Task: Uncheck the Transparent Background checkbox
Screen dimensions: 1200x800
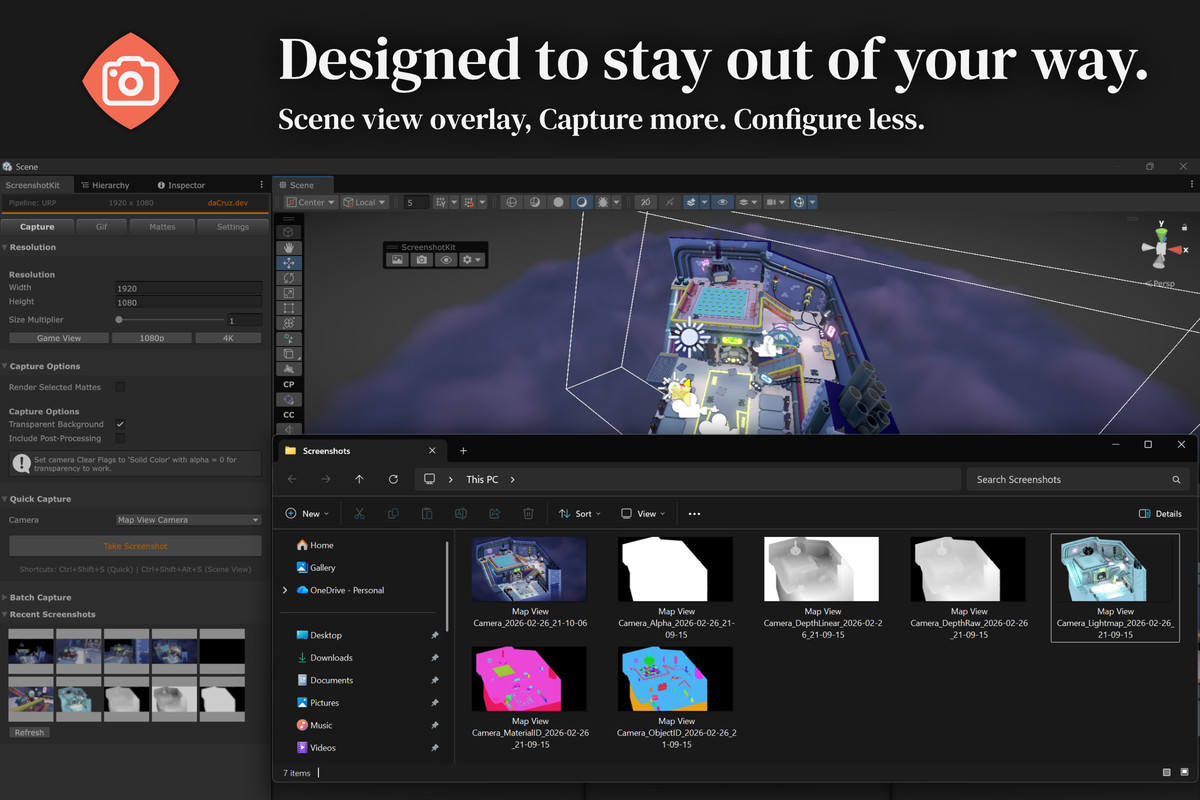Action: click(120, 425)
